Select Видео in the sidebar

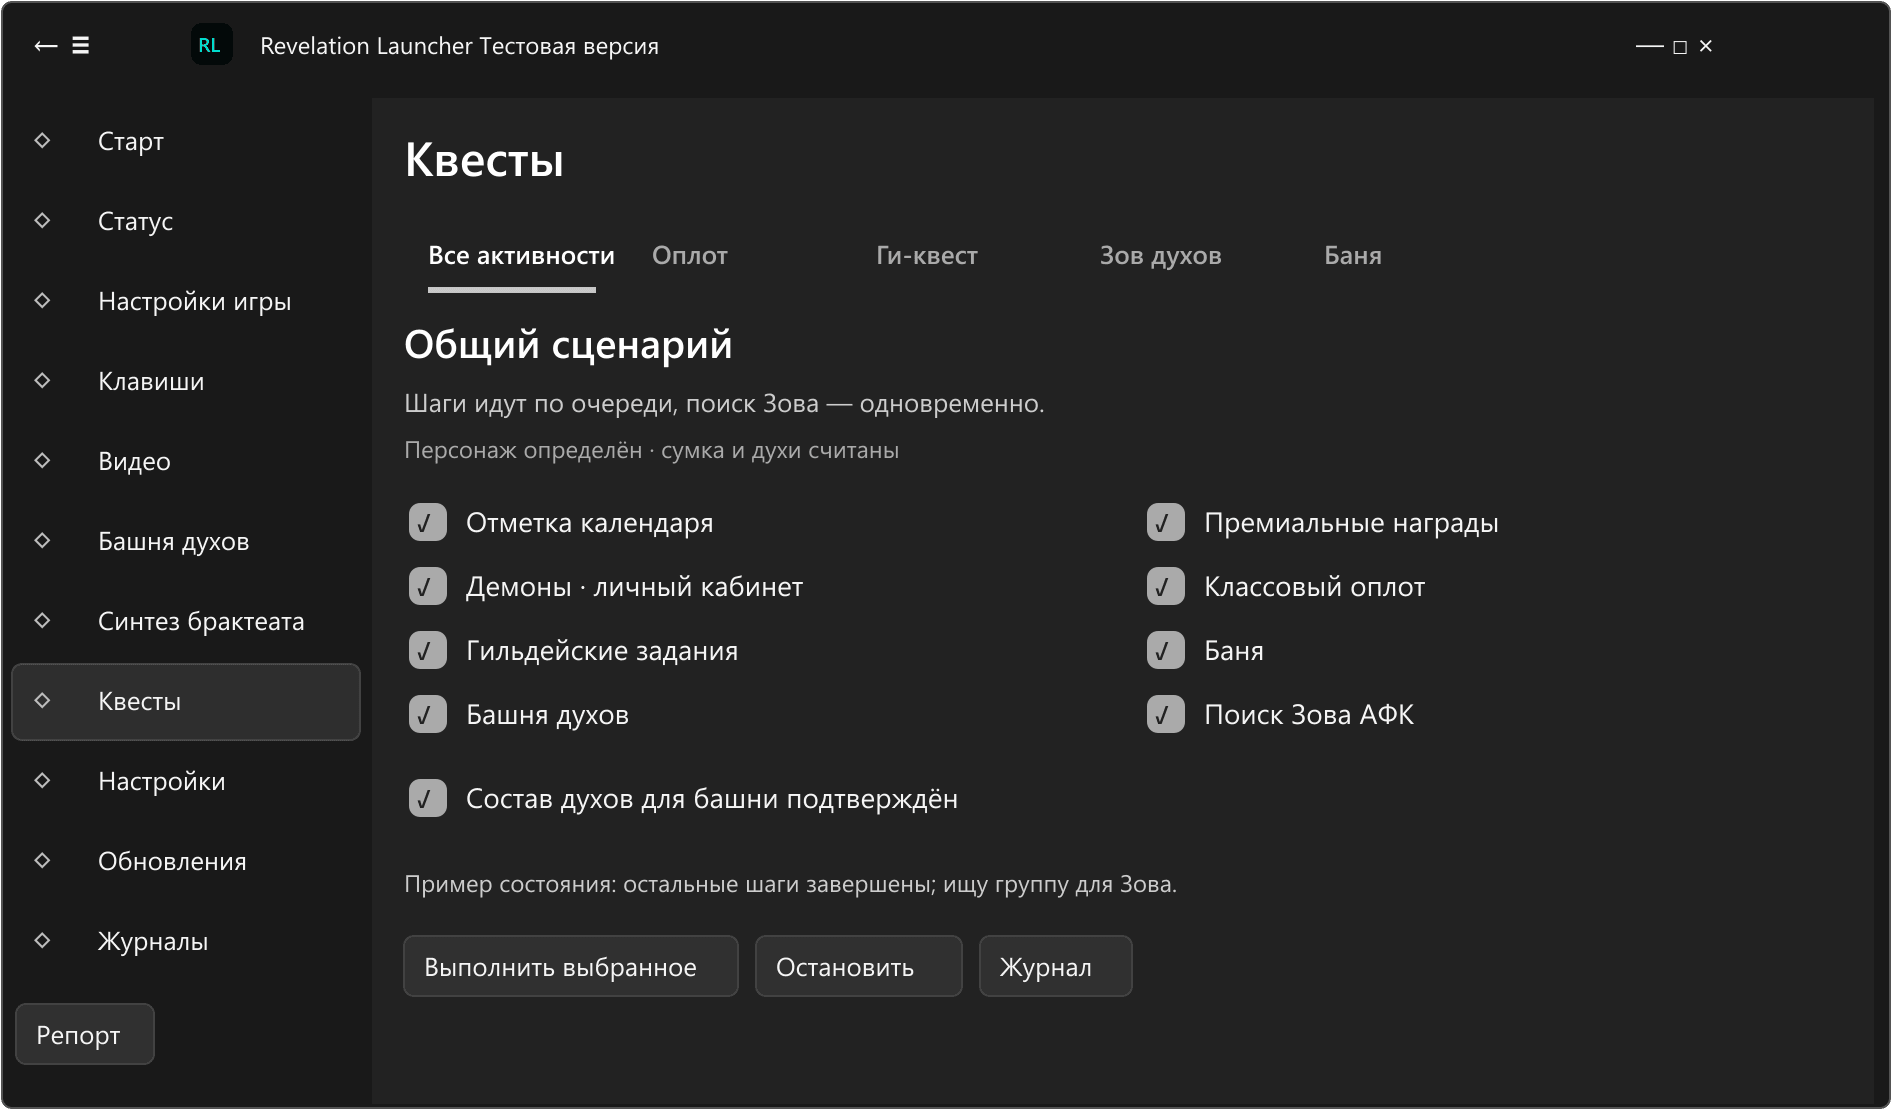[186, 461]
